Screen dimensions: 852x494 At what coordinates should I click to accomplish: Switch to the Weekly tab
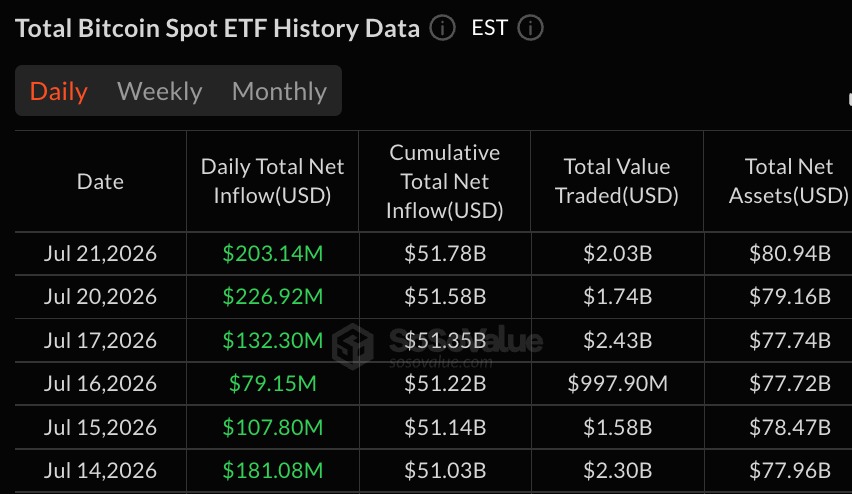click(160, 91)
